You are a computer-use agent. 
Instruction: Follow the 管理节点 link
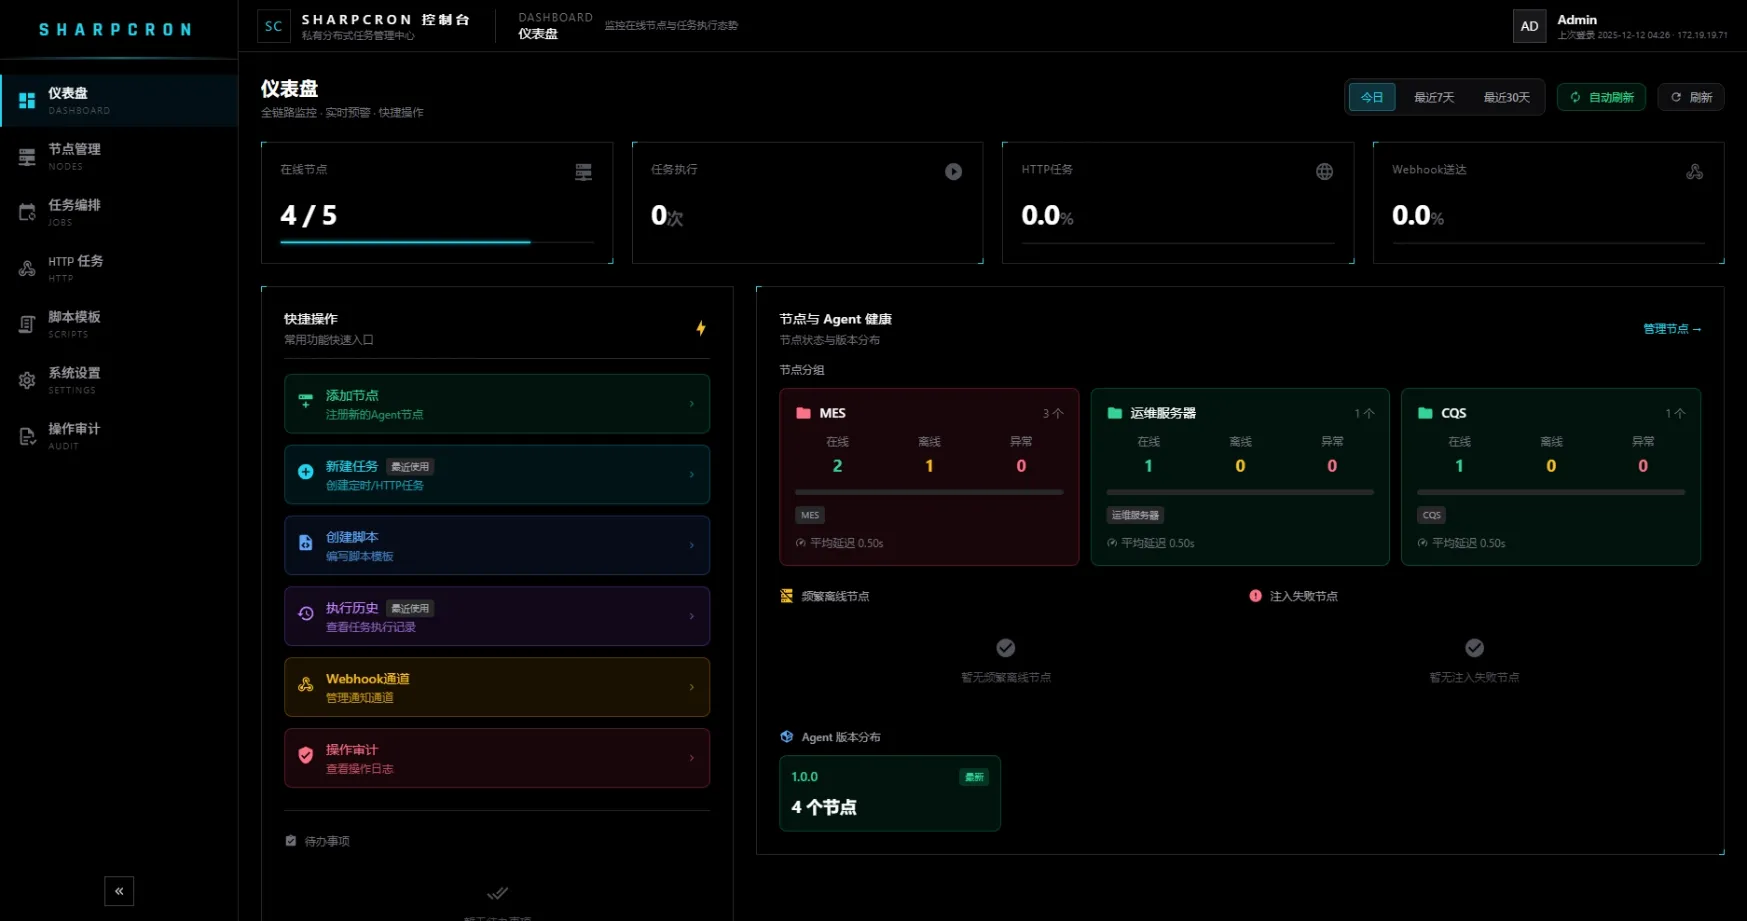coord(1671,329)
